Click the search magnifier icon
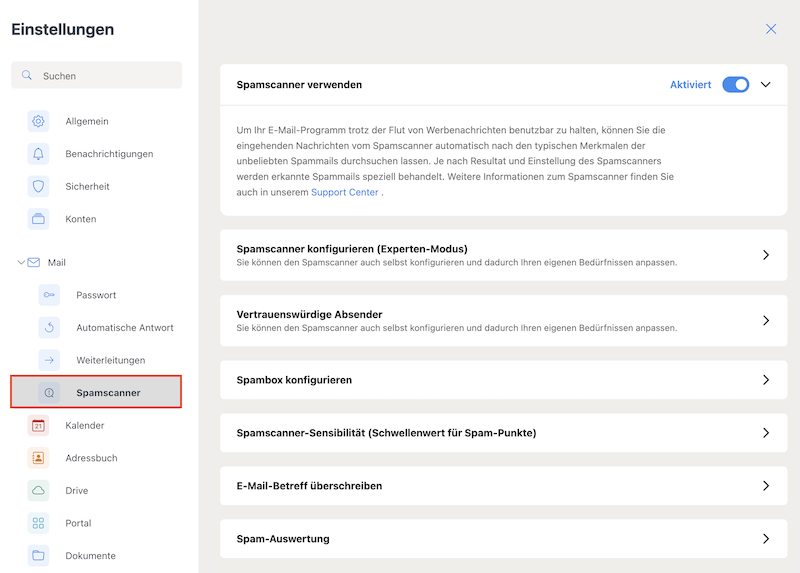This screenshot has width=800, height=573. point(27,76)
